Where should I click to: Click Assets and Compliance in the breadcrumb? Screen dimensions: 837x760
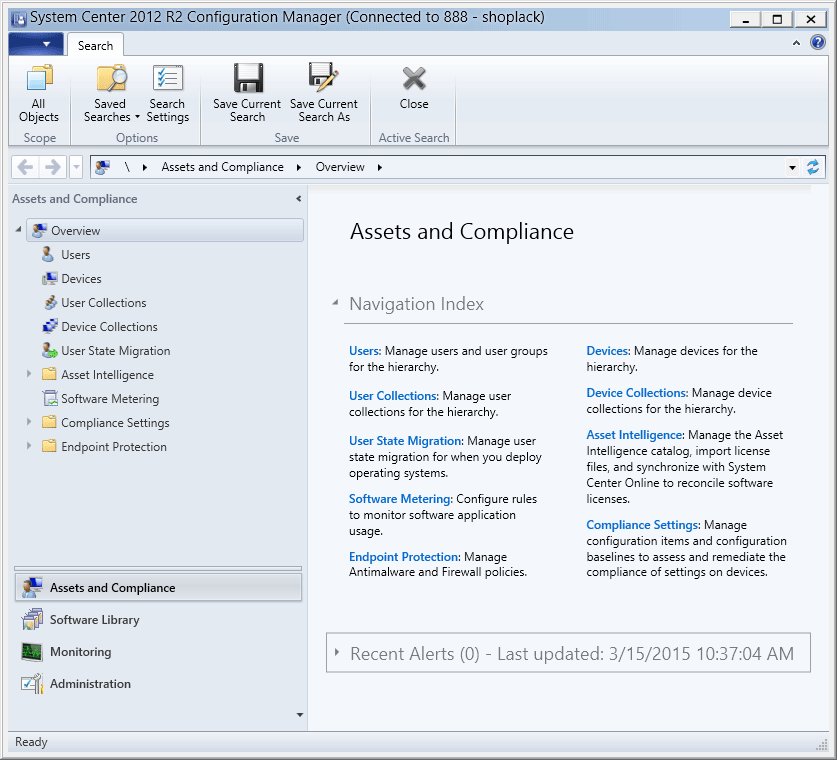click(223, 167)
